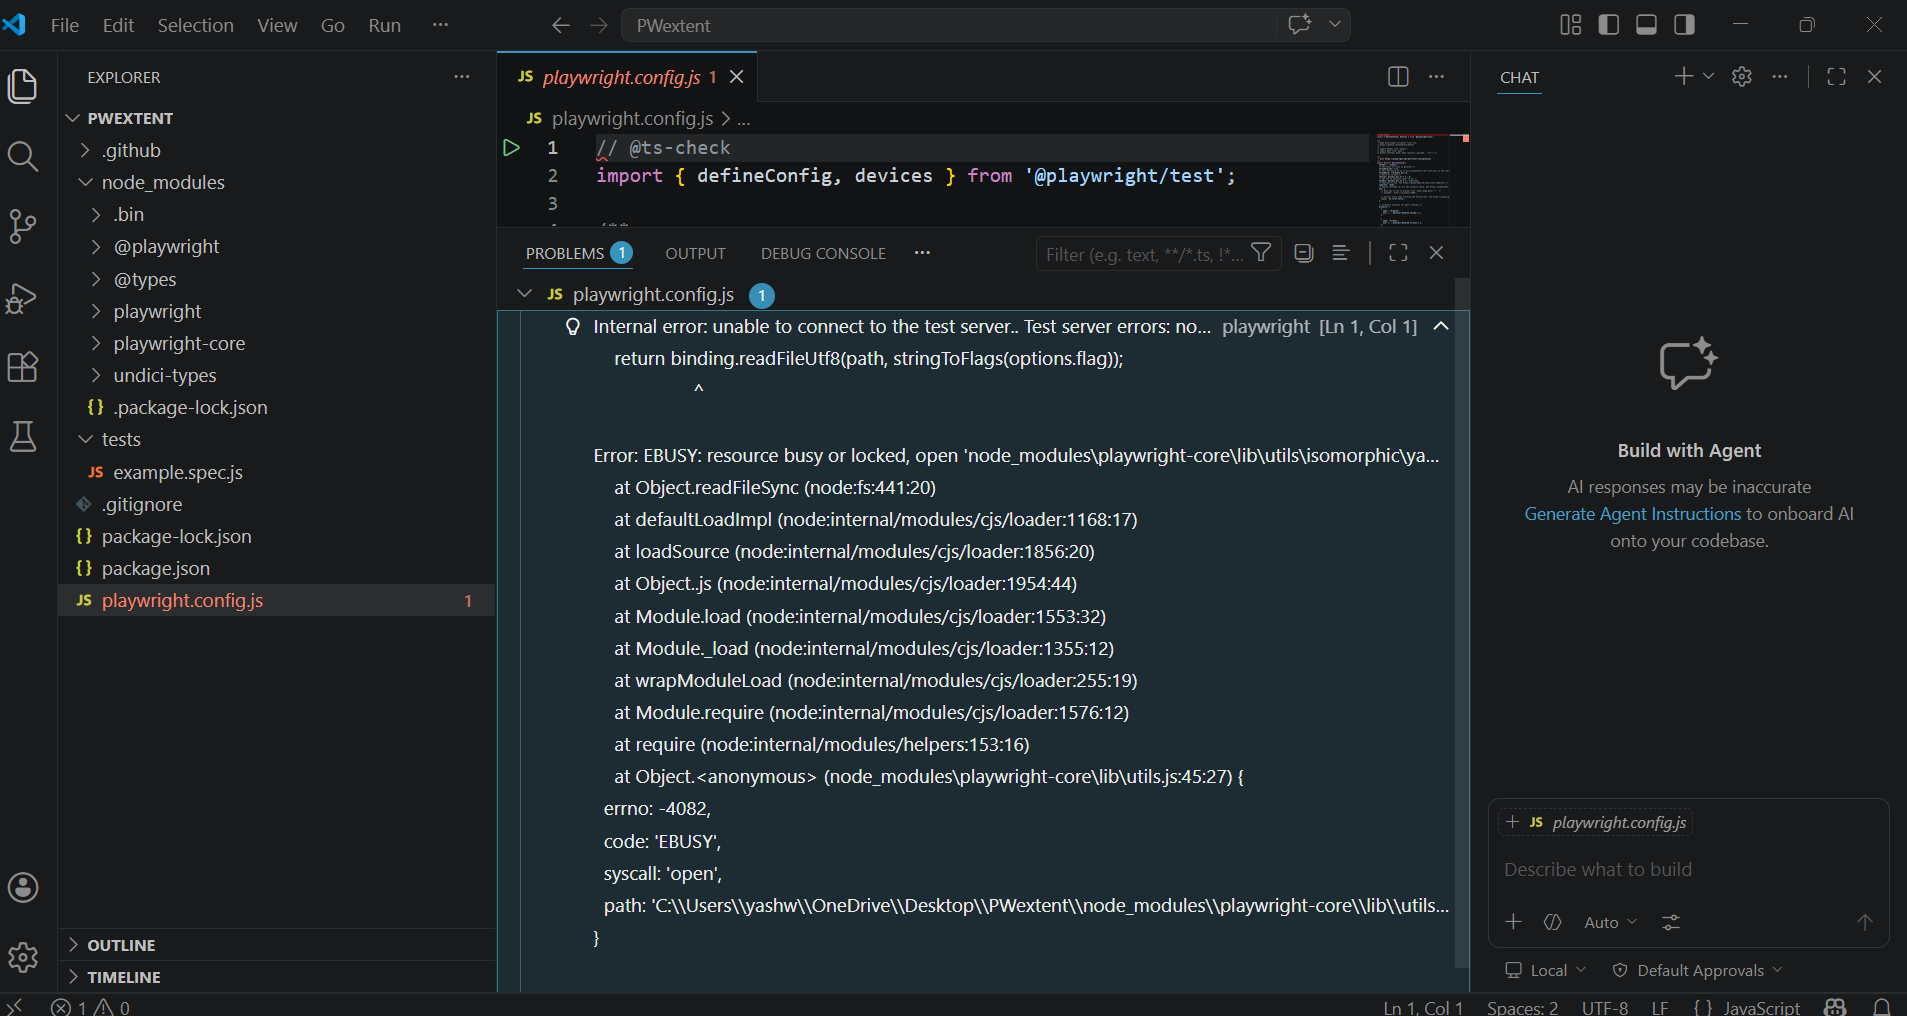
Task: Open notifications bell in status bar
Action: pyautogui.click(x=1882, y=1007)
